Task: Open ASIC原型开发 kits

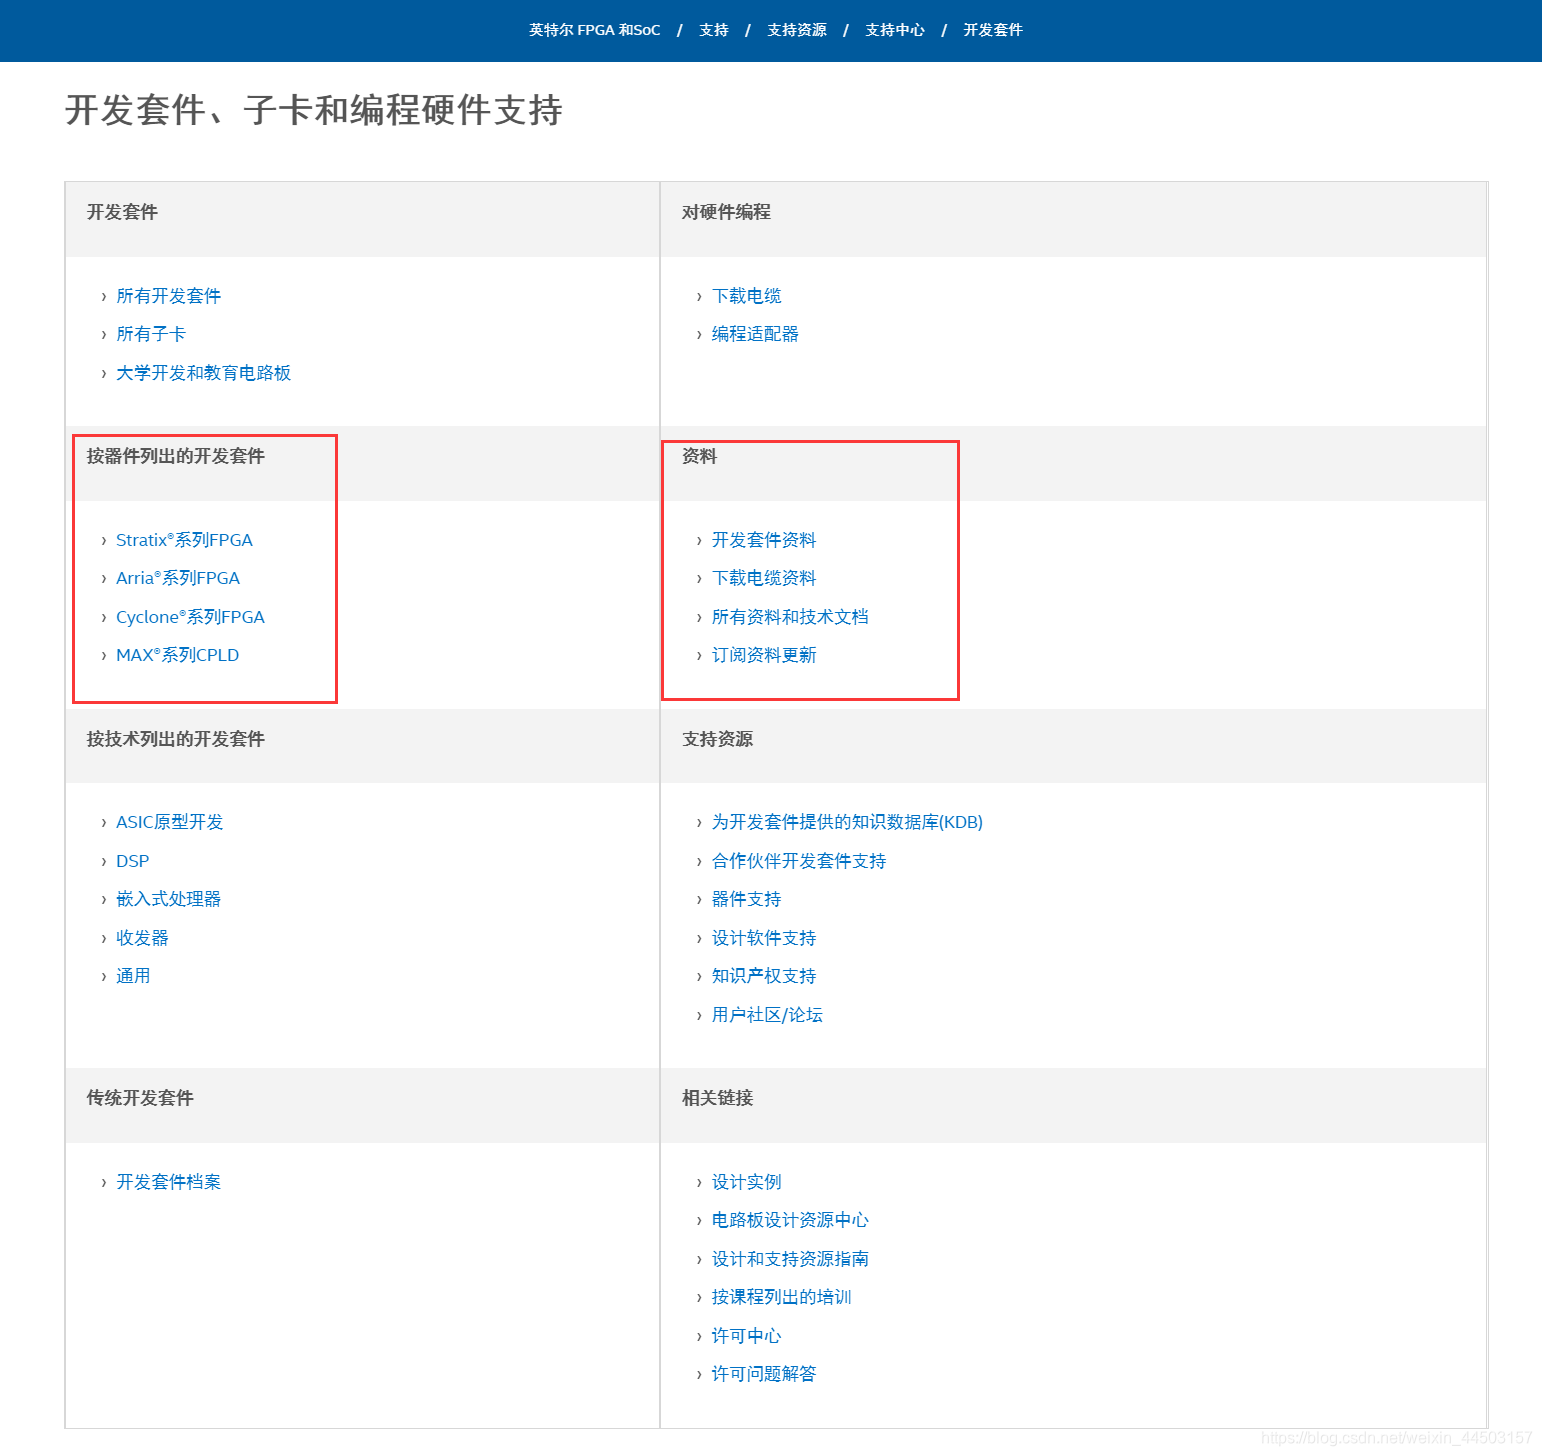Action: pyautogui.click(x=169, y=821)
